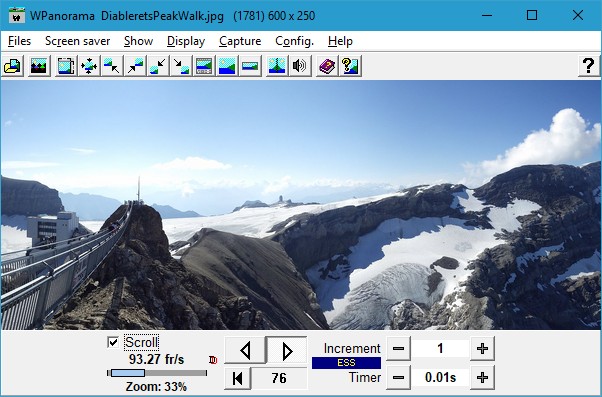Minimize the WPanorama window
Viewport: 602px width, 397px height.
[x=487, y=15]
